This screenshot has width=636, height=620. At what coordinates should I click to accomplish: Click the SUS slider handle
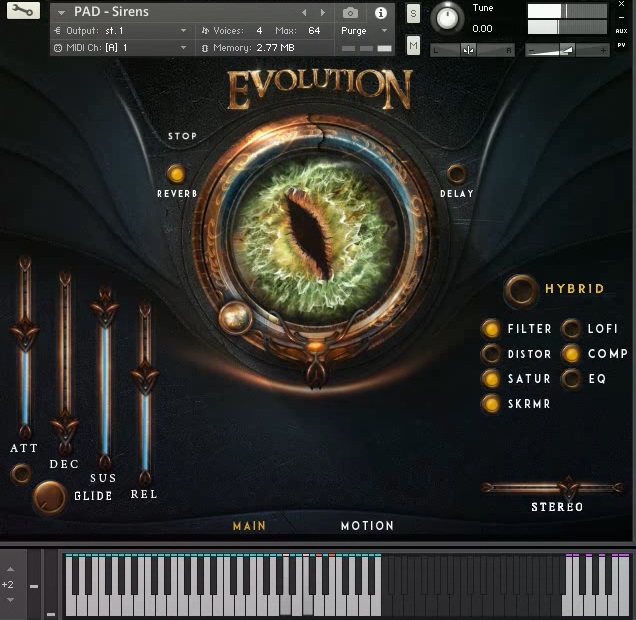[105, 310]
